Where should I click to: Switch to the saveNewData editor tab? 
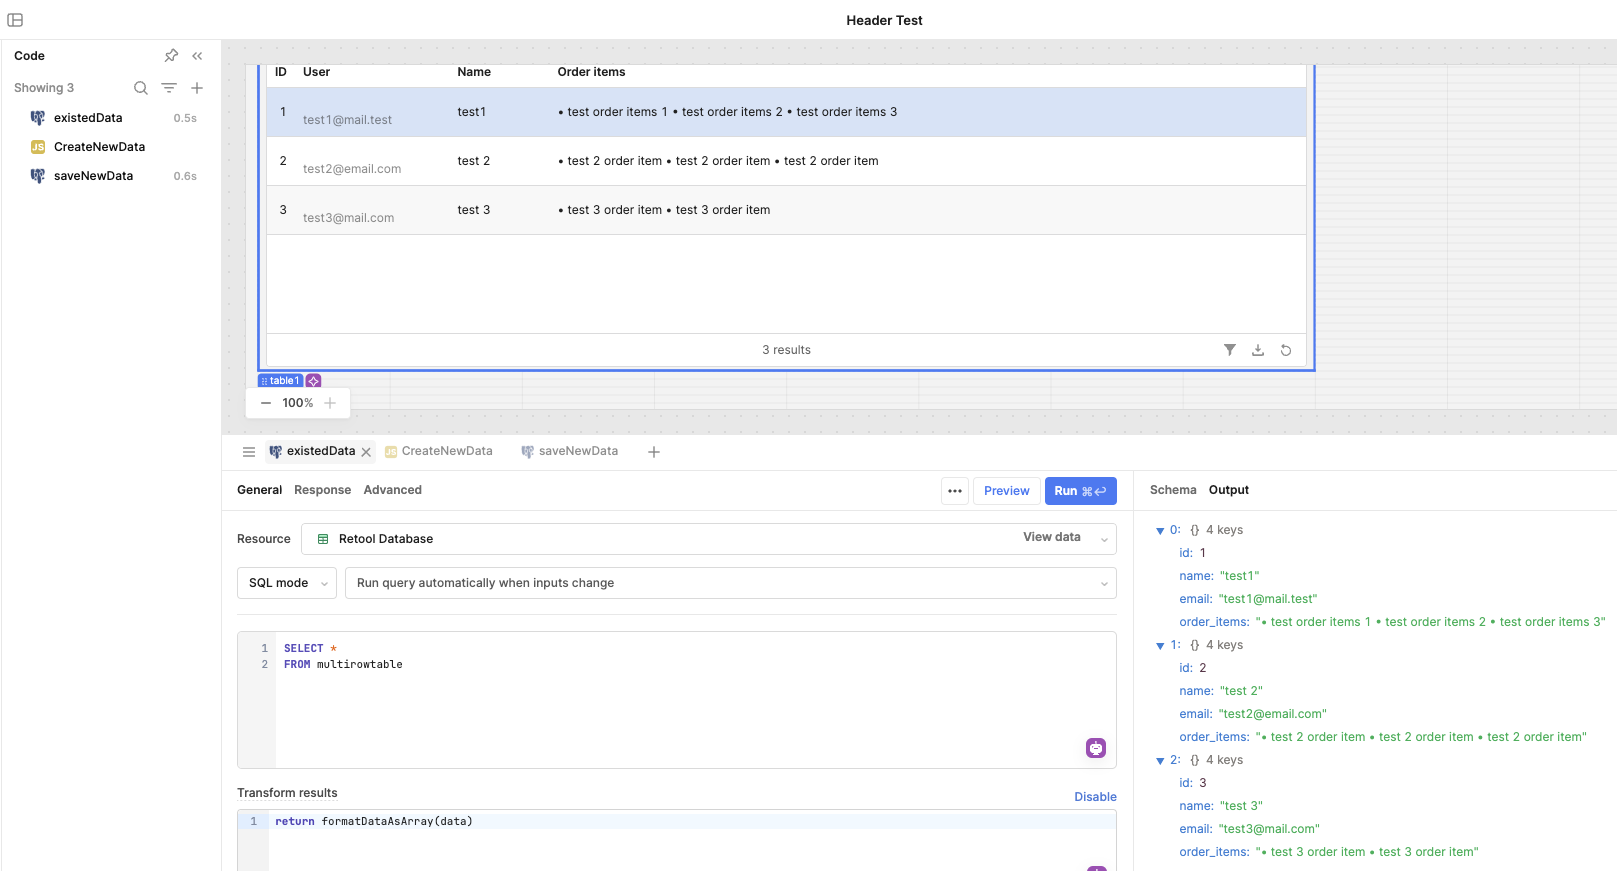pyautogui.click(x=570, y=452)
